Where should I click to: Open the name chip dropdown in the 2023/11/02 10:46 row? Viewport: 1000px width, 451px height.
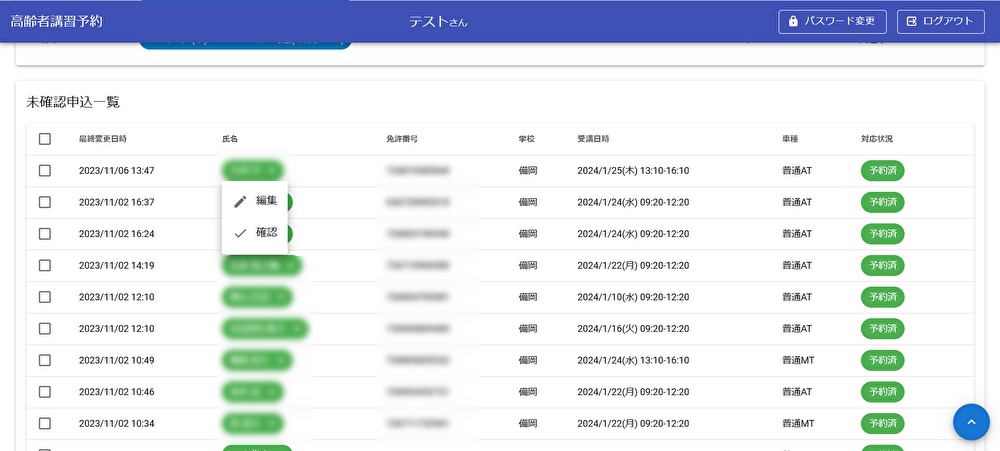[253, 392]
